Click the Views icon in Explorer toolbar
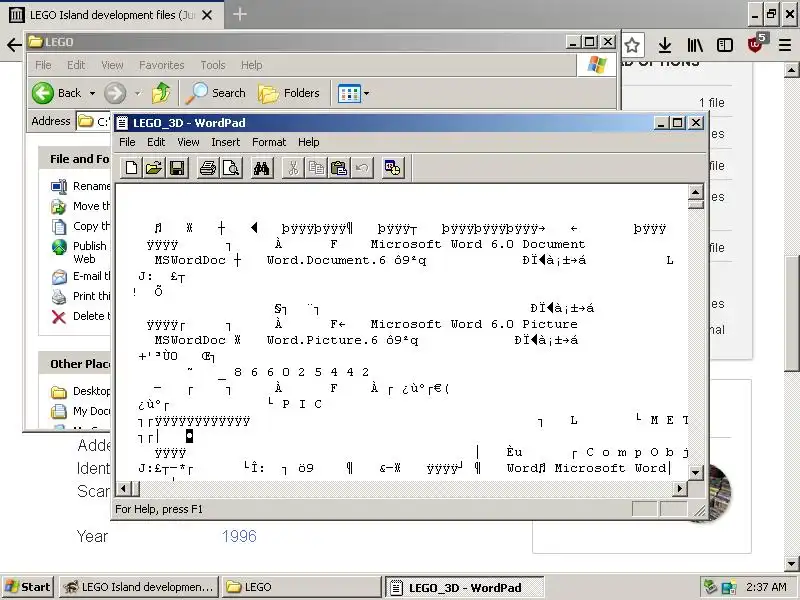 (x=349, y=93)
